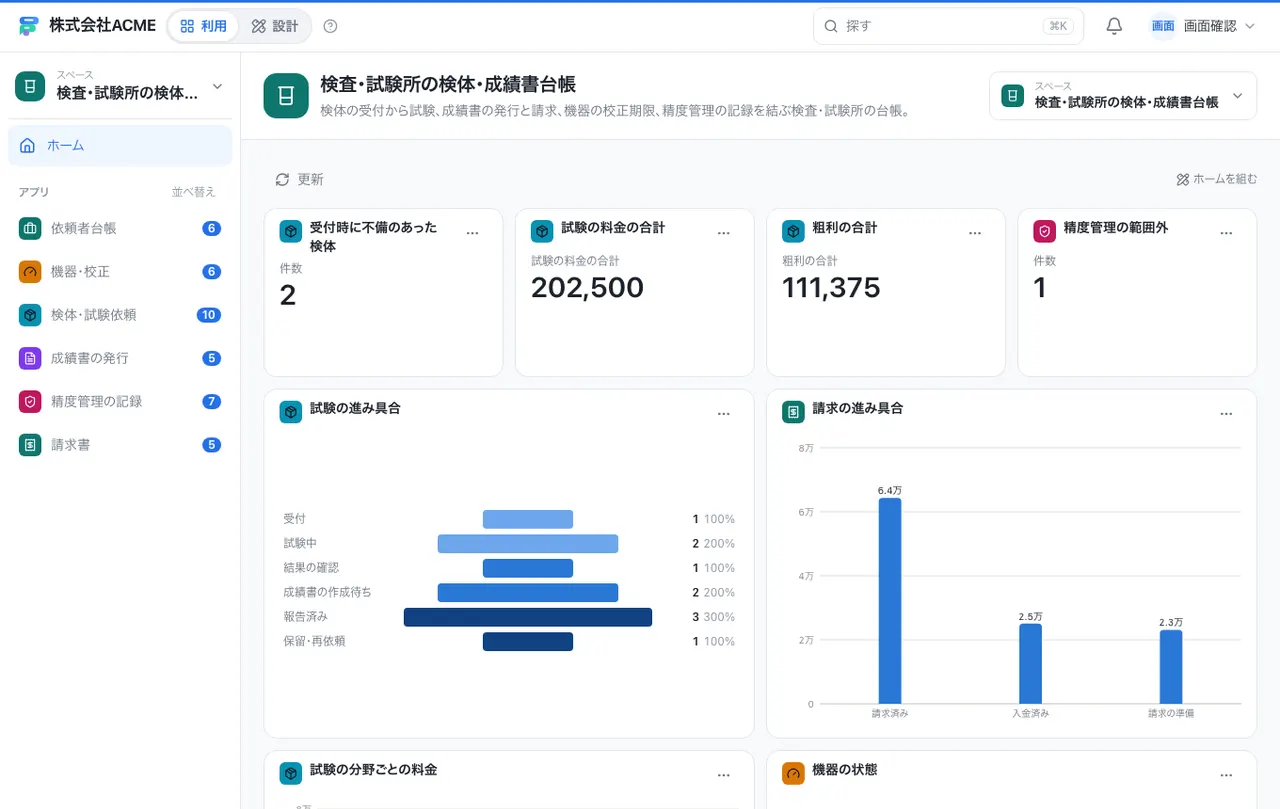Open the 粗利の合計 card options menu
Viewport: 1280px width, 809px height.
click(975, 233)
